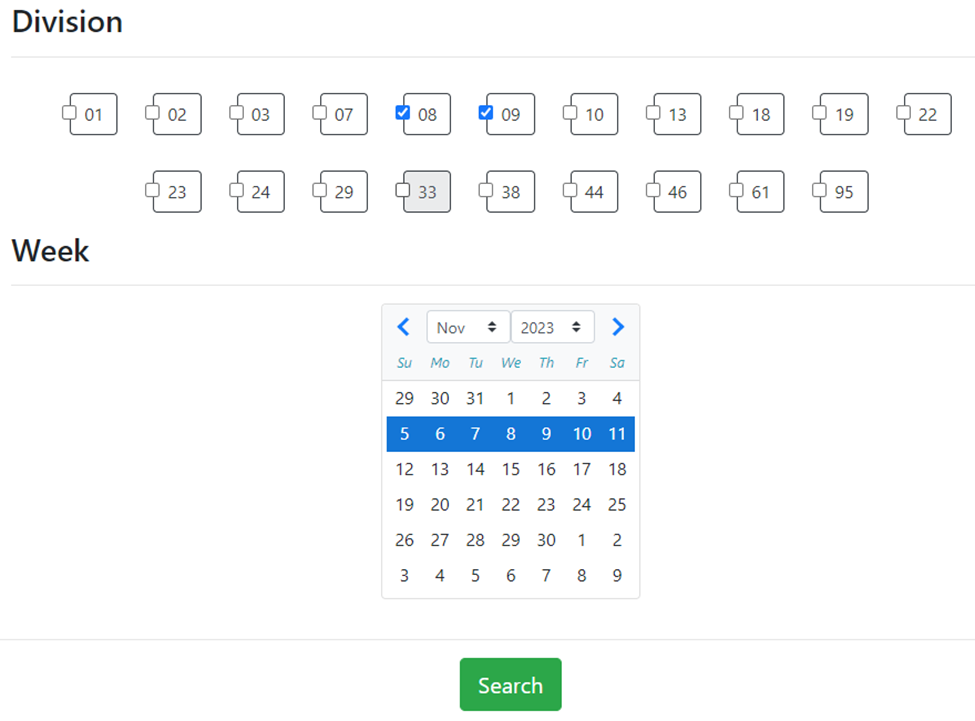
Task: Select division 46 checkbox
Action: click(x=653, y=190)
